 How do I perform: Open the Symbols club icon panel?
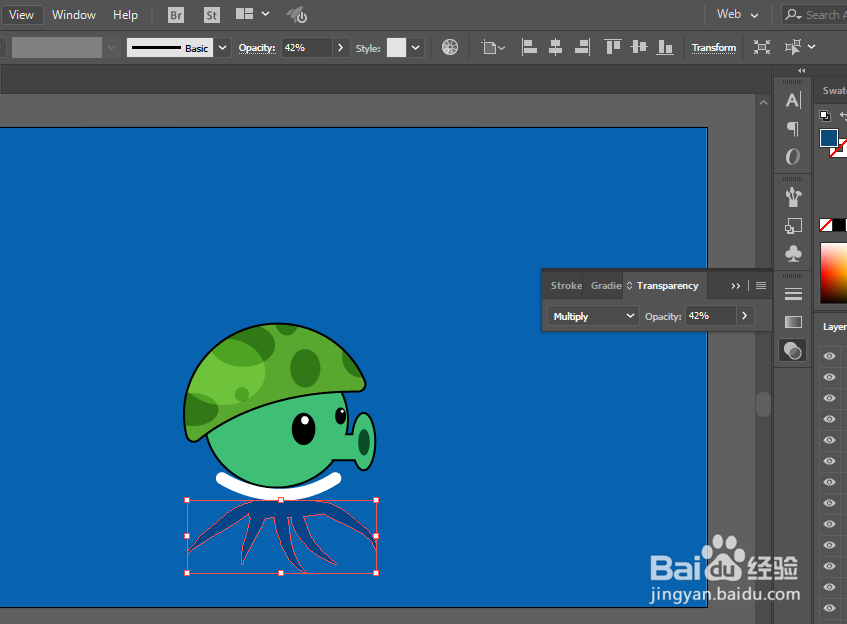tap(793, 254)
